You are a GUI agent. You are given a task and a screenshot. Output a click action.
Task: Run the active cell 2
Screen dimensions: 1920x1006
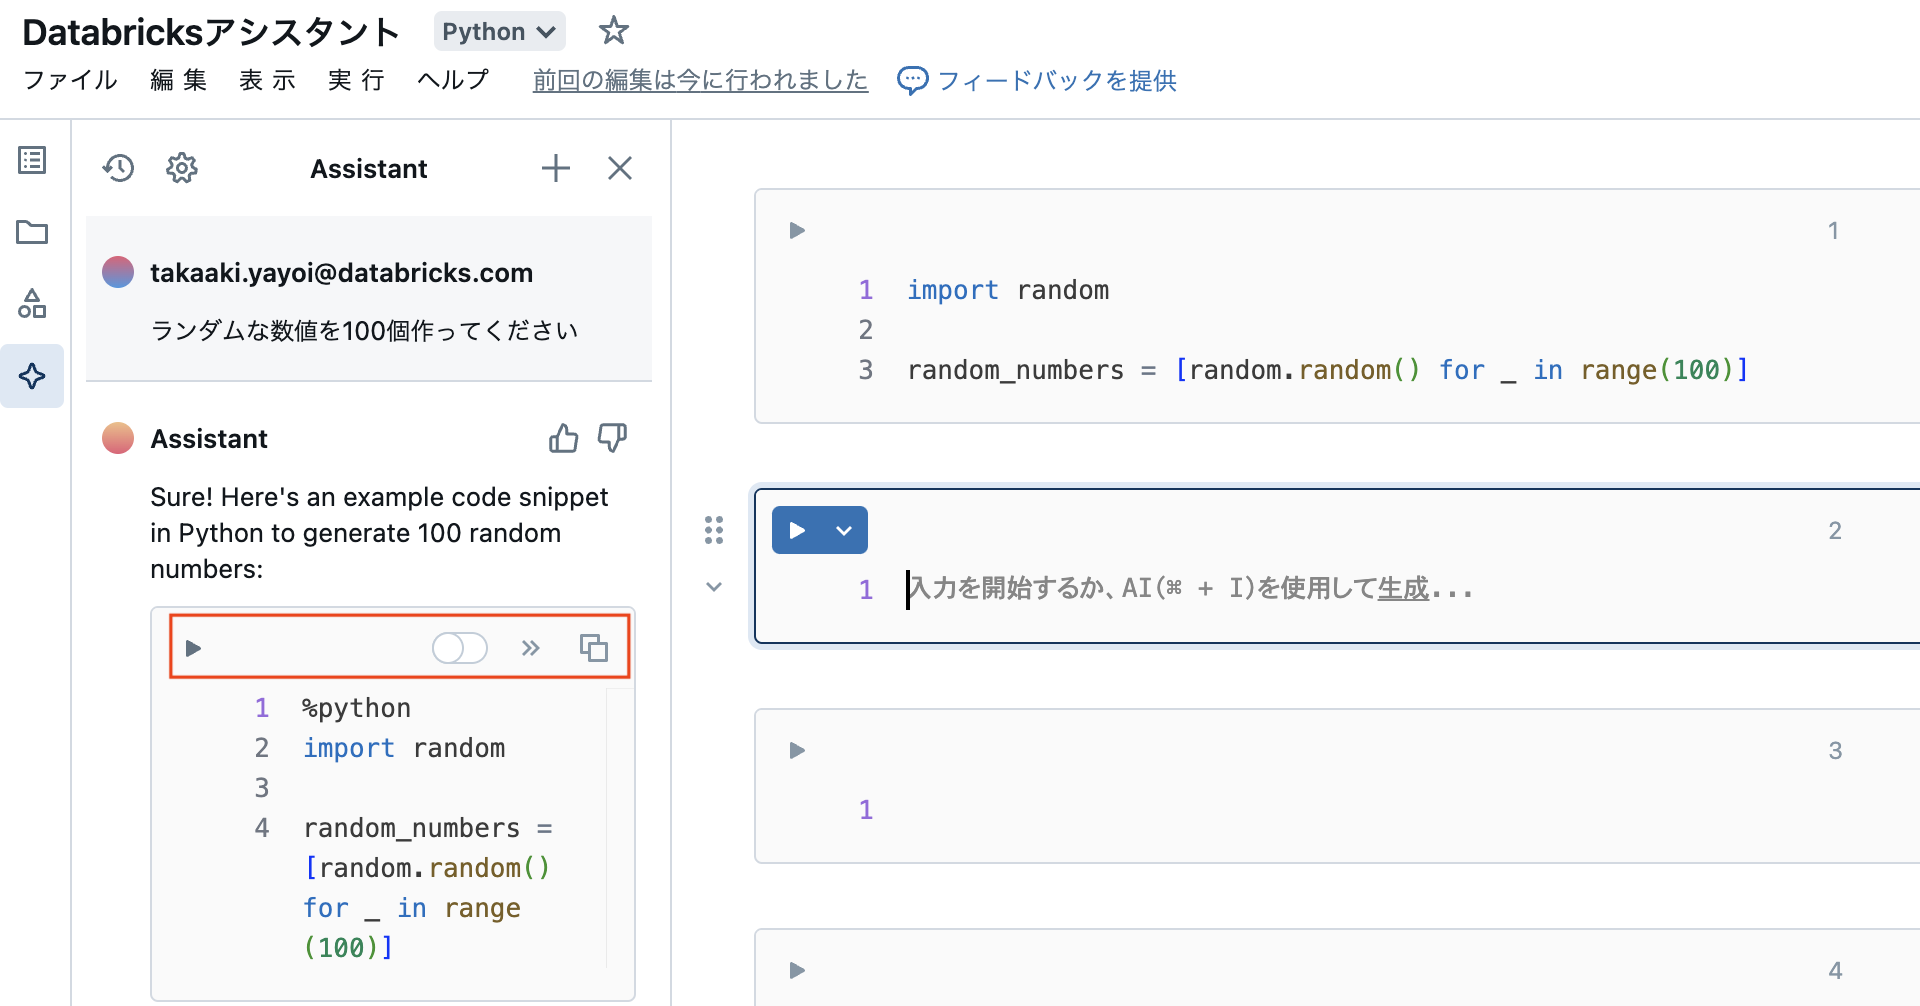point(797,530)
